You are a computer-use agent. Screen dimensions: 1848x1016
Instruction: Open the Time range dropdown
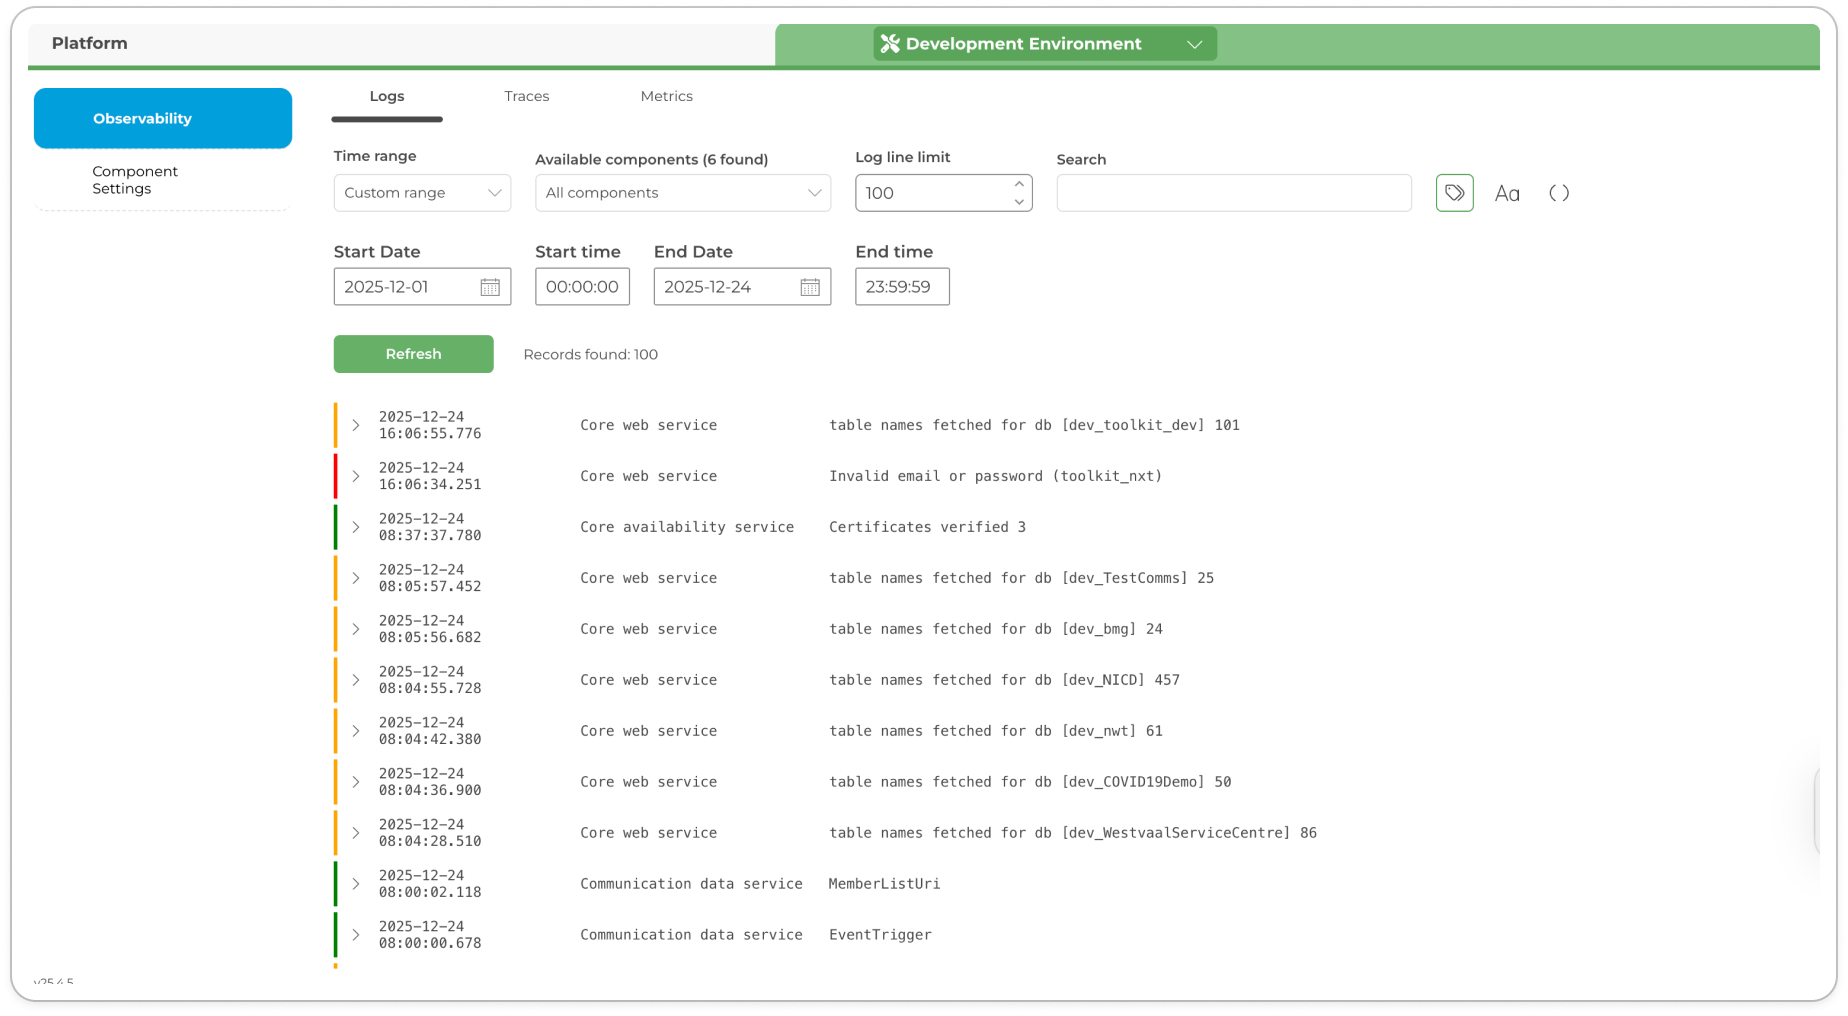(422, 193)
